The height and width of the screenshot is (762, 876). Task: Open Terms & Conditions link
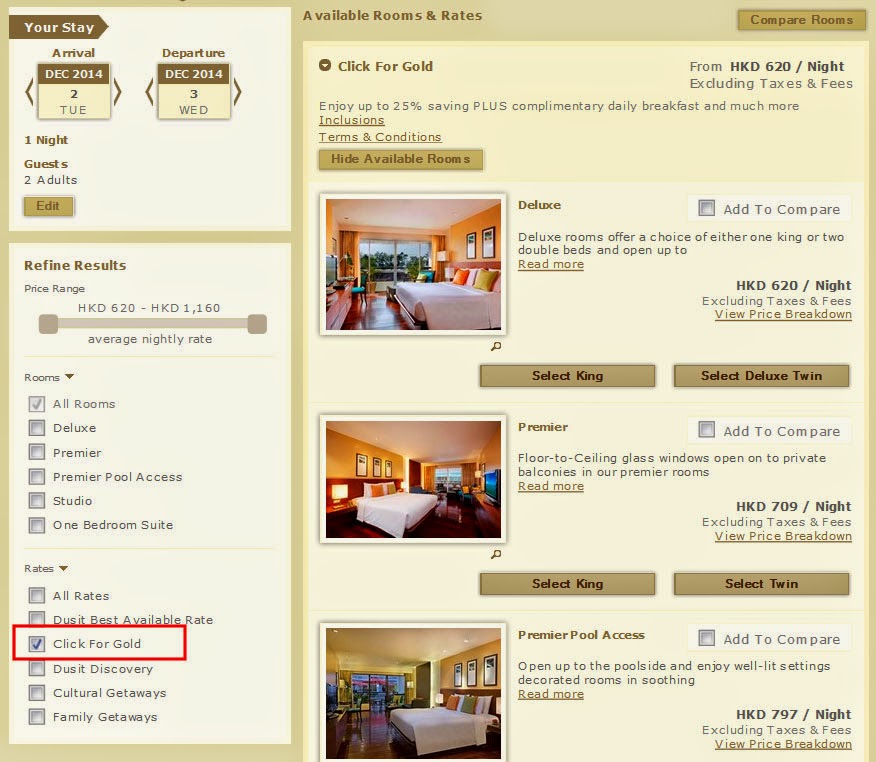pos(380,137)
